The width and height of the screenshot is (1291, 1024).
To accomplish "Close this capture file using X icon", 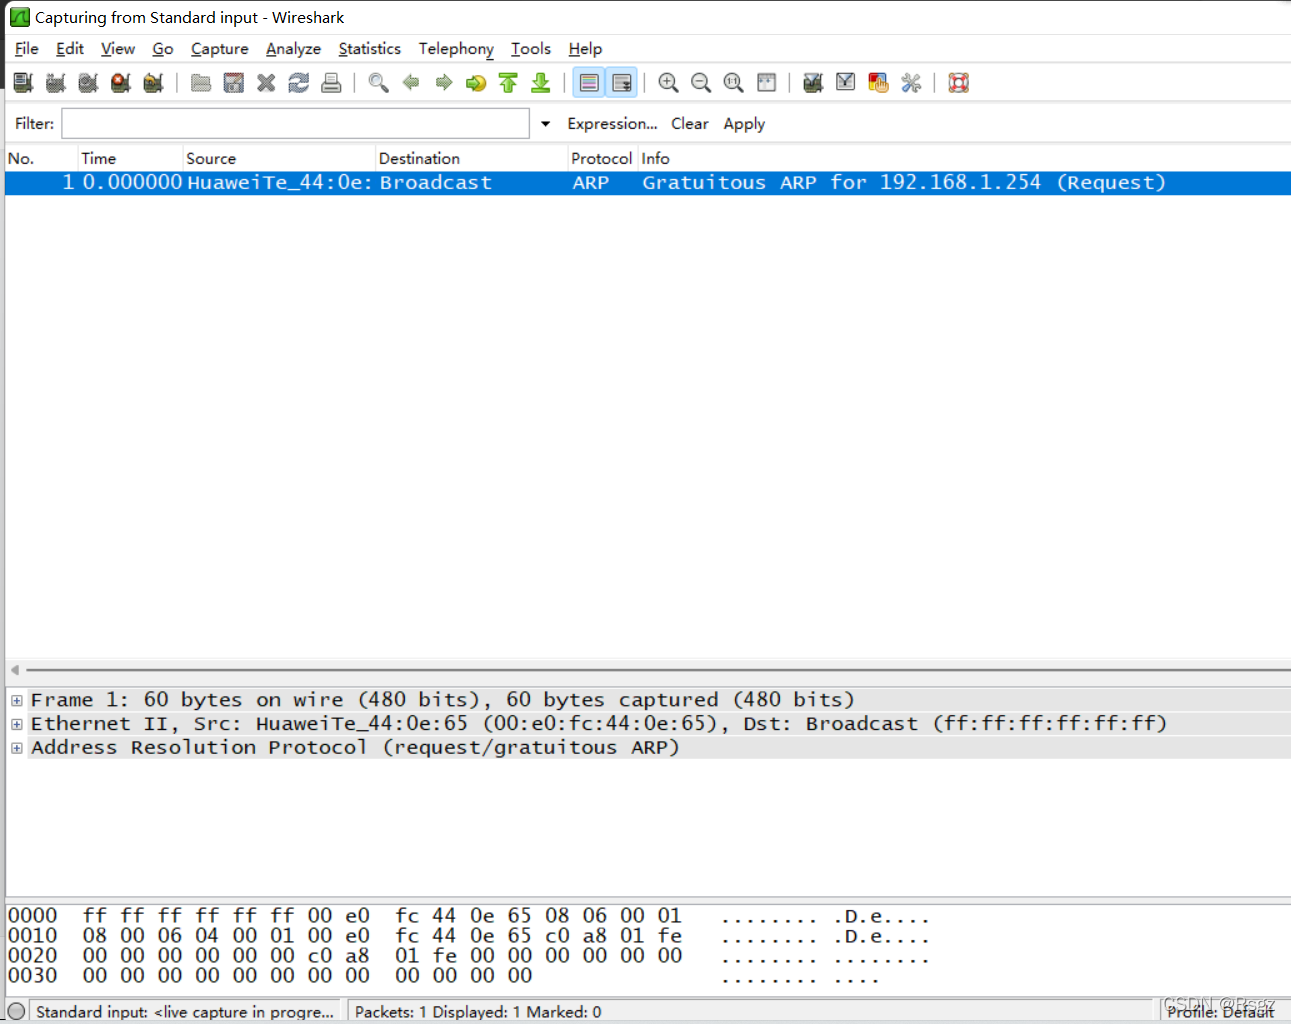I will (266, 83).
